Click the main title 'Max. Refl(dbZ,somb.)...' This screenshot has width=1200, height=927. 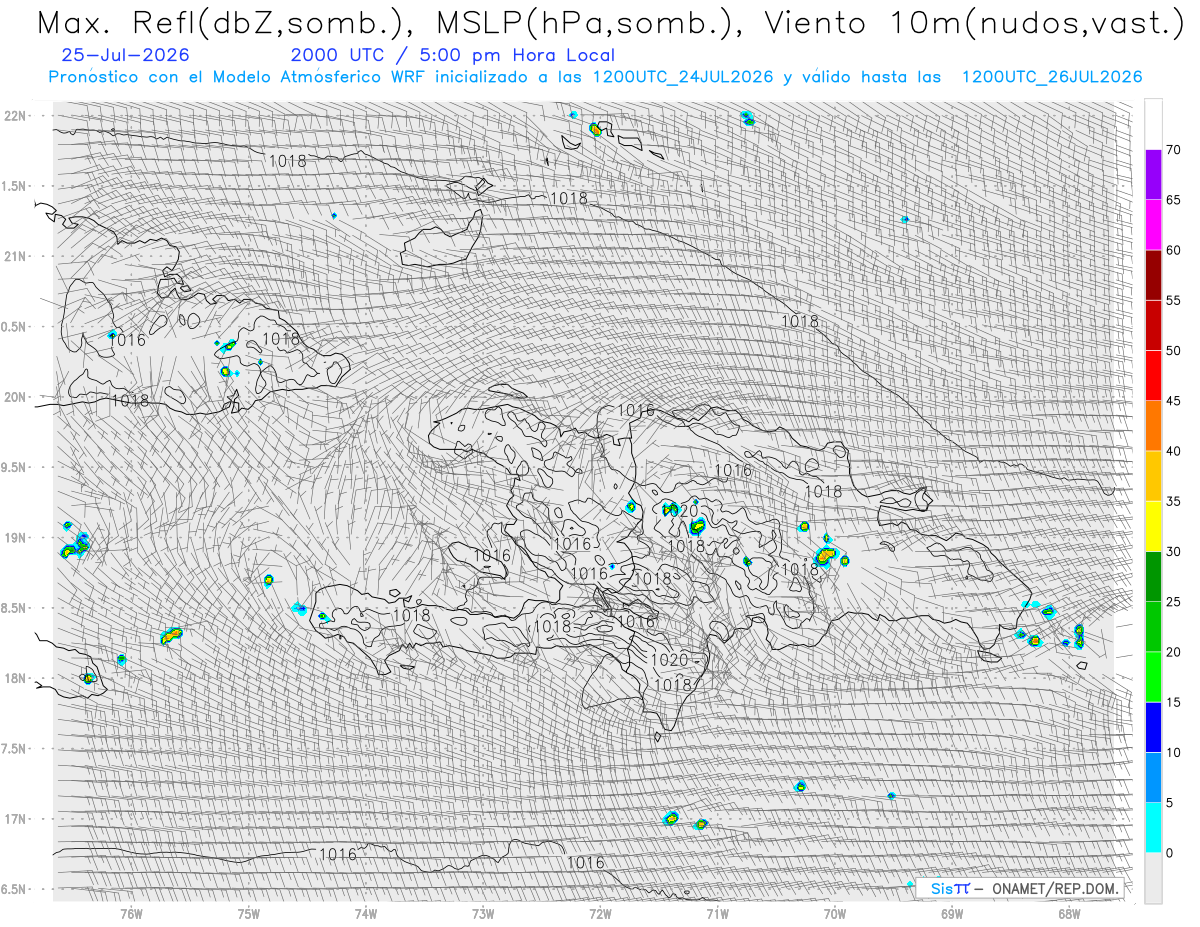pos(609,23)
